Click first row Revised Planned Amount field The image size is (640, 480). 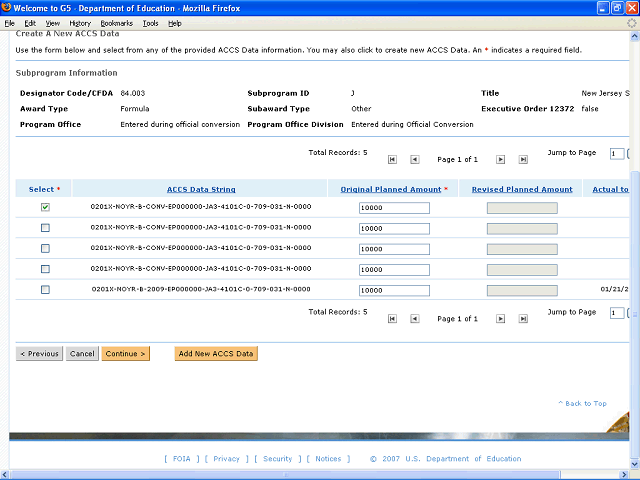522,208
